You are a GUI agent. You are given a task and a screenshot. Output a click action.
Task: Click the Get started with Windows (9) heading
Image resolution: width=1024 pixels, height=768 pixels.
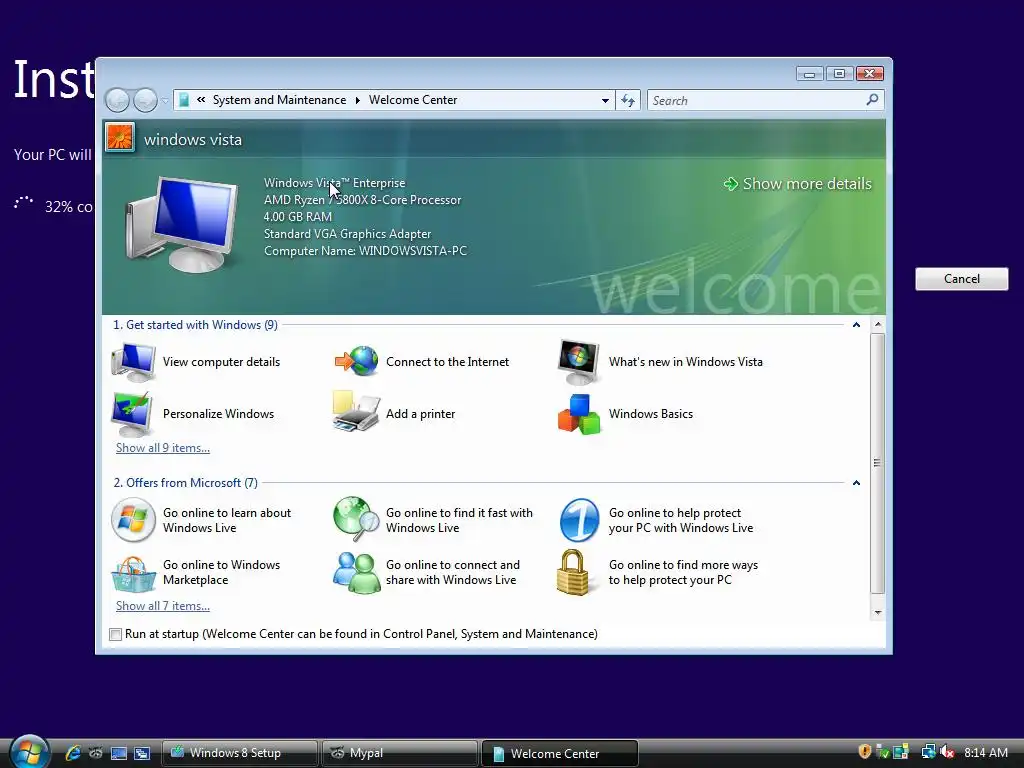pos(195,325)
